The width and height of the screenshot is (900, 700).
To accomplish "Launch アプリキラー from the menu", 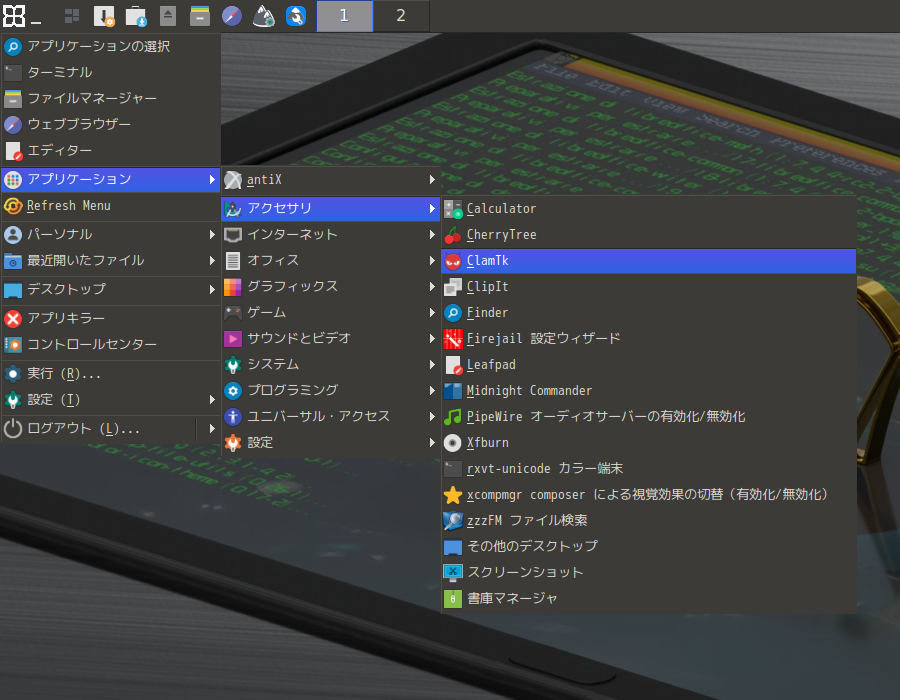I will point(111,318).
